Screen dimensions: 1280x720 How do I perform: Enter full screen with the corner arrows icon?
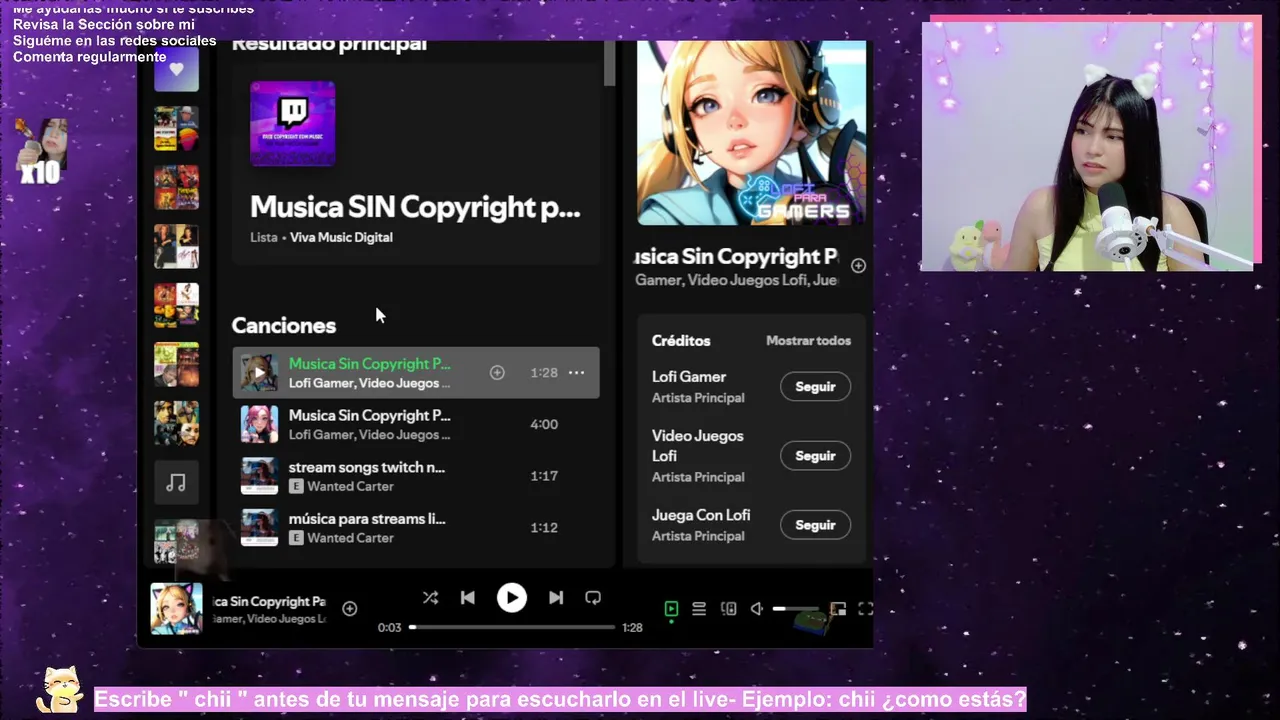coord(866,608)
